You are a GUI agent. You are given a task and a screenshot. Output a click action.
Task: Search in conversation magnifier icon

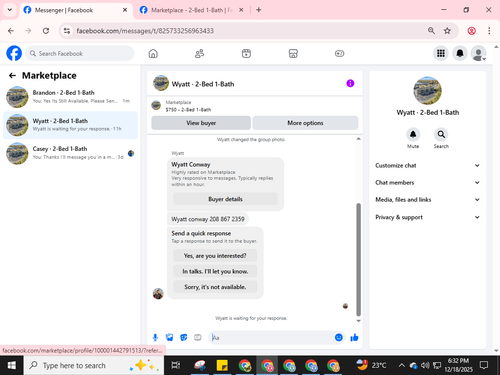click(441, 134)
